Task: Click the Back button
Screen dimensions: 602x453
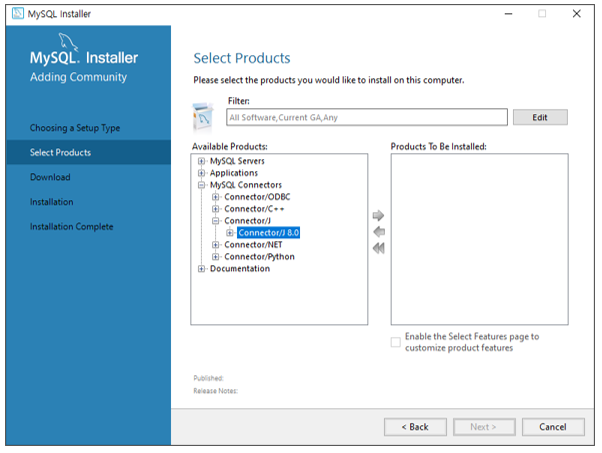Action: [x=415, y=427]
